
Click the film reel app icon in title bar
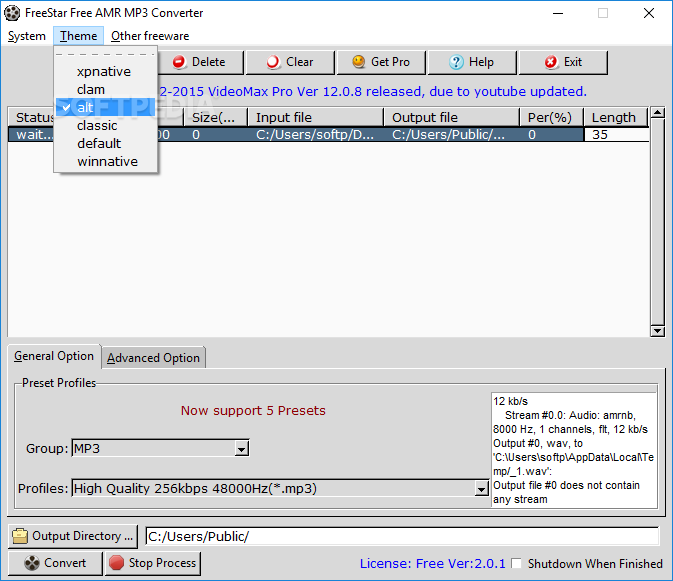click(12, 13)
